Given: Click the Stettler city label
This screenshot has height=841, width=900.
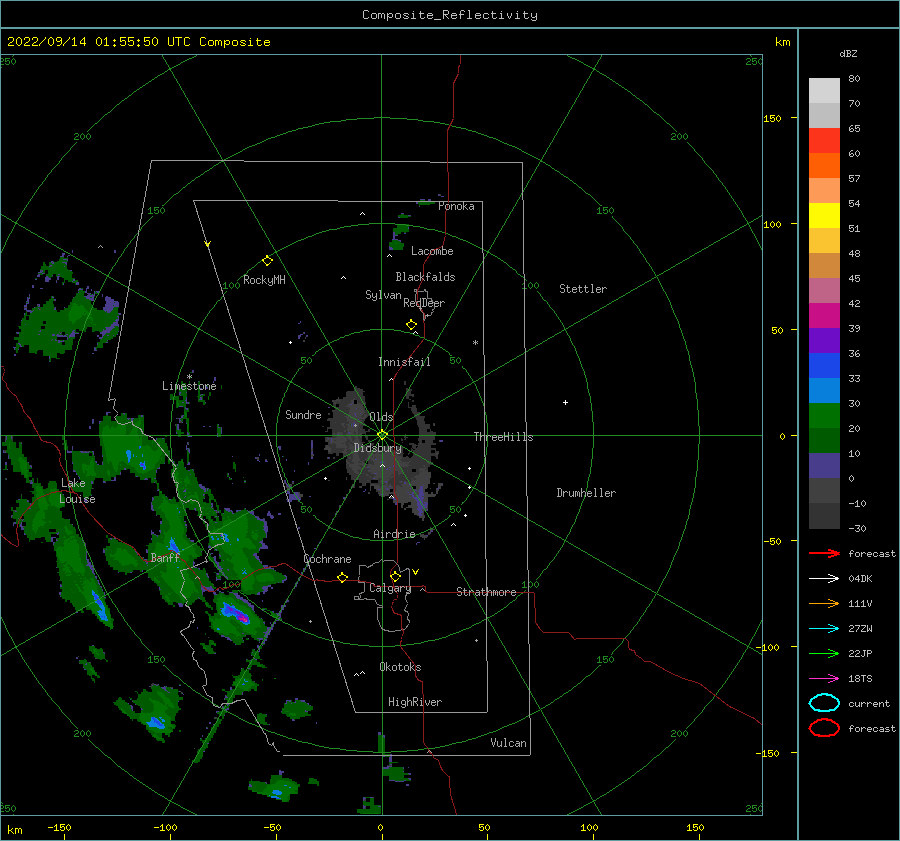Looking at the screenshot, I should (583, 289).
